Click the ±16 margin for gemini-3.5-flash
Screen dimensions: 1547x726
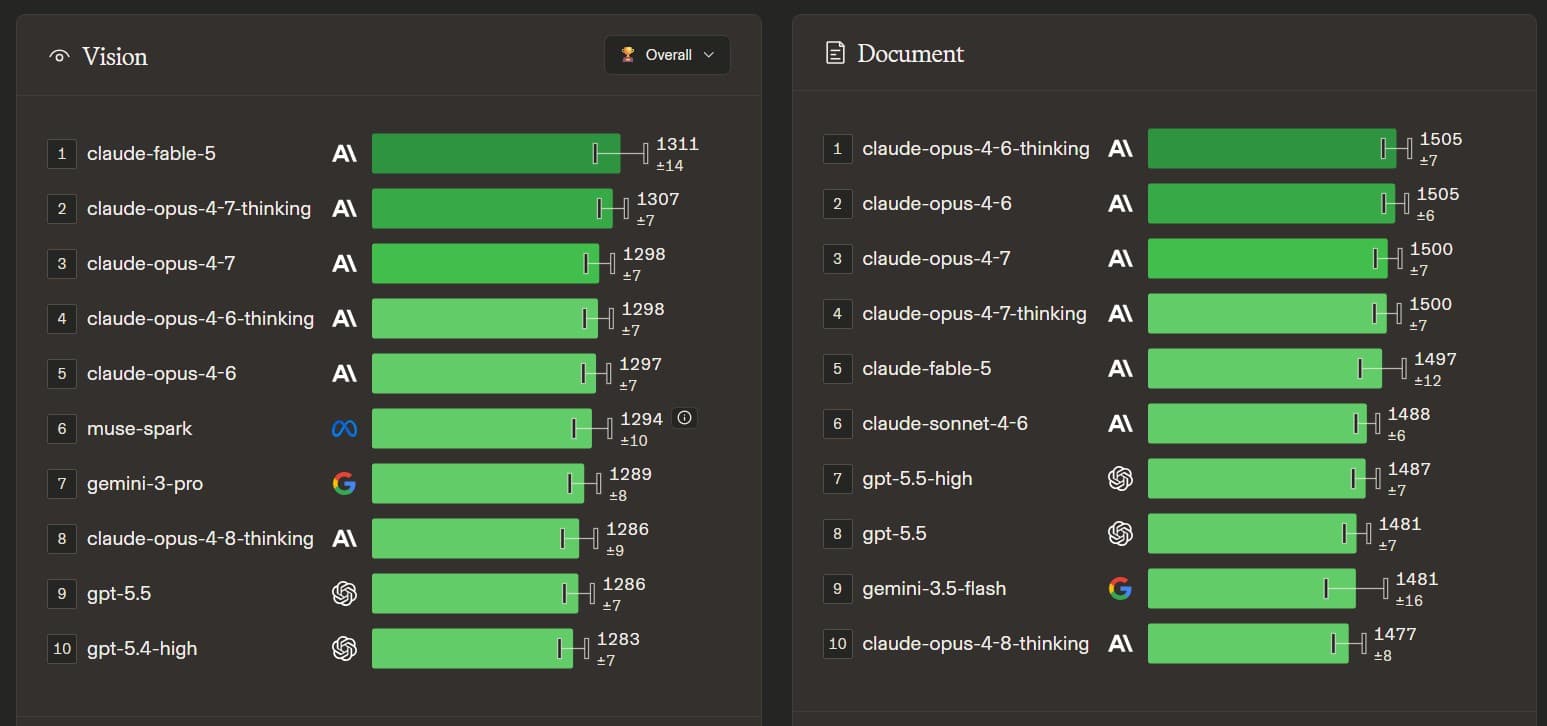tap(1409, 601)
